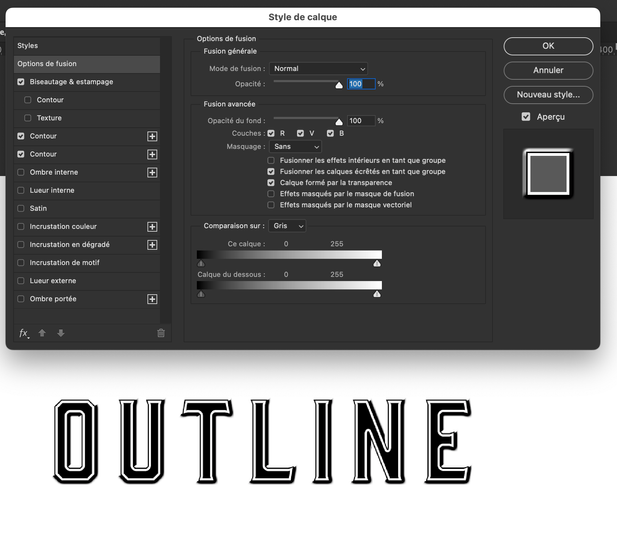This screenshot has height=535, width=617.
Task: Select Options de fusion in the styles list
Action: click(87, 64)
